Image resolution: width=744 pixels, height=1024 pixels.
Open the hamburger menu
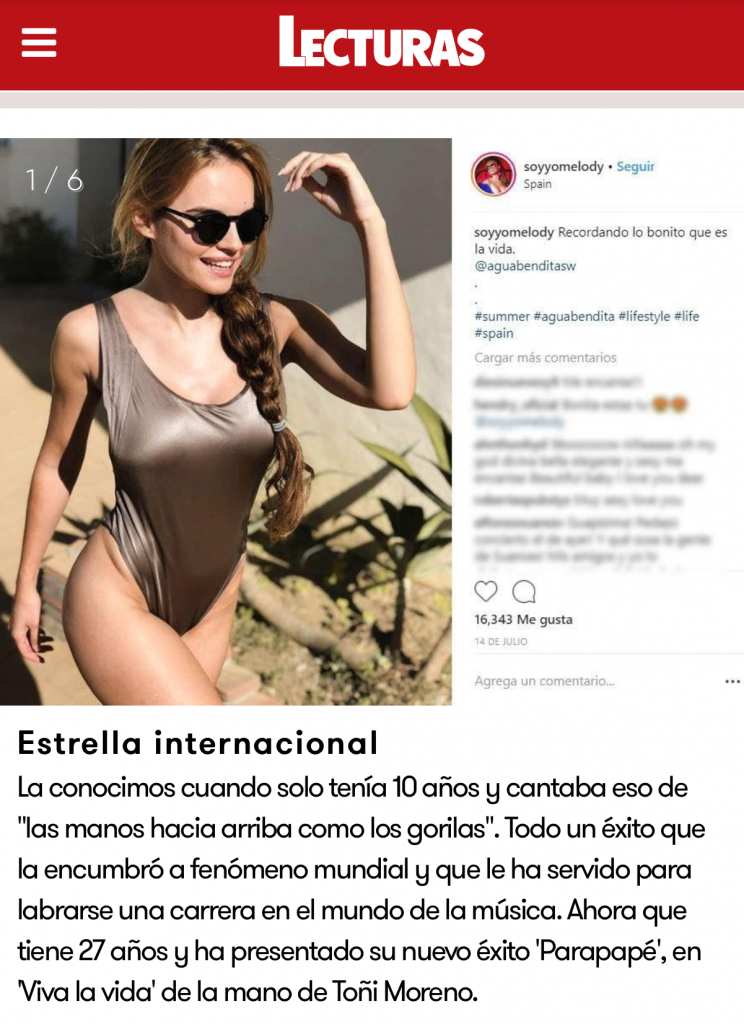39,43
